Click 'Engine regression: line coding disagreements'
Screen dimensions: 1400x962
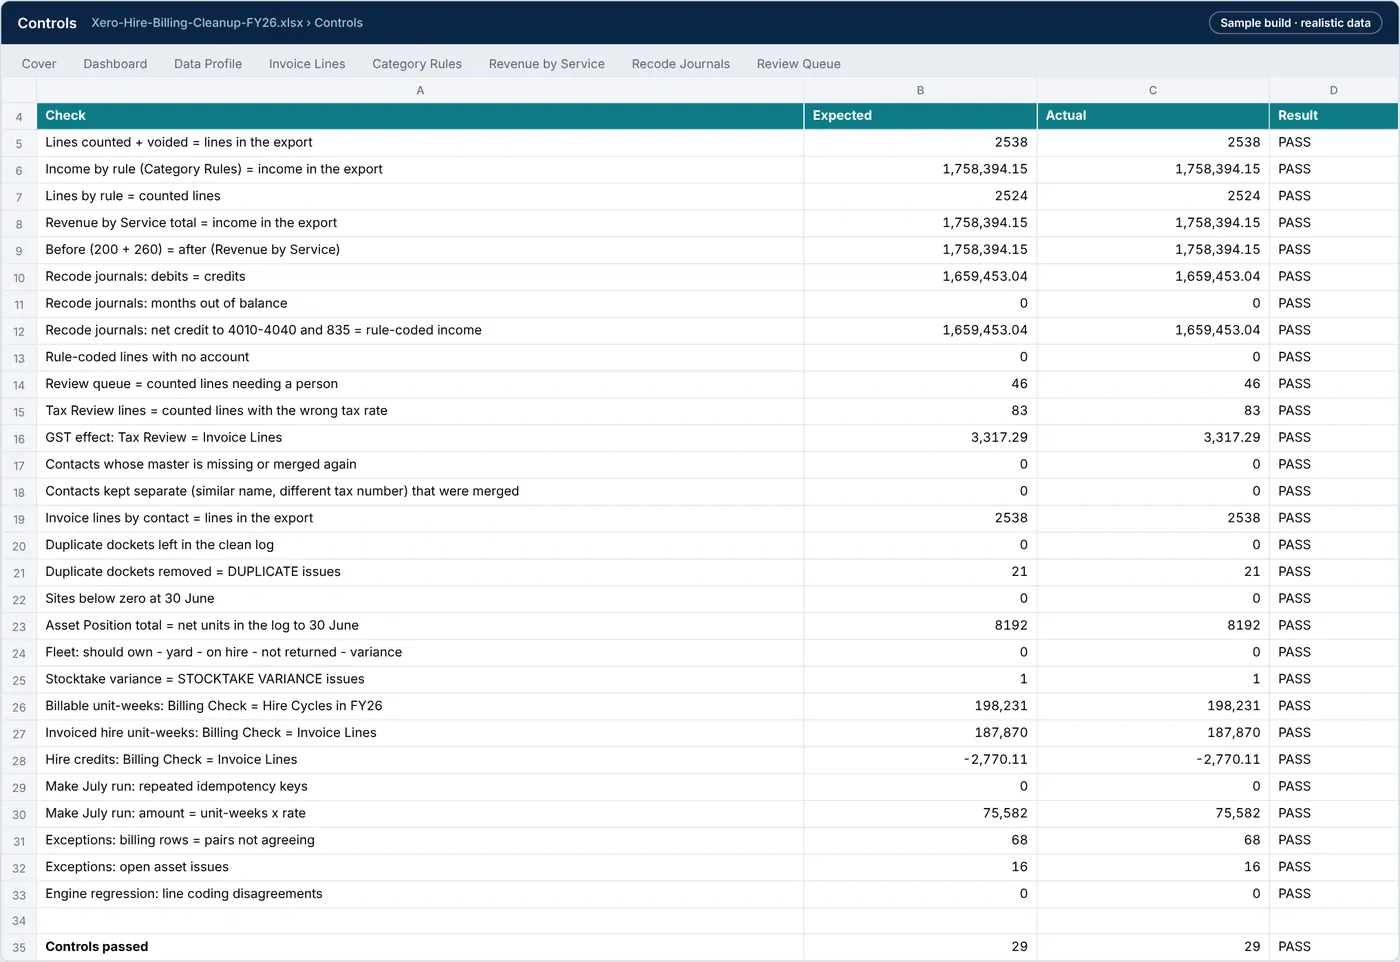coord(420,894)
